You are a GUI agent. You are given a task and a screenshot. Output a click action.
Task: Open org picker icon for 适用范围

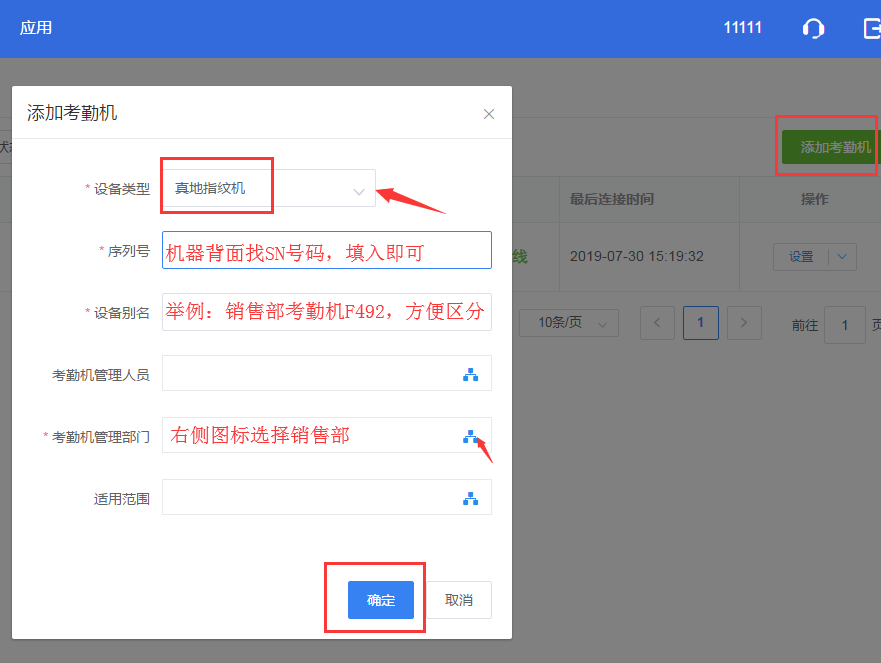[x=470, y=498]
